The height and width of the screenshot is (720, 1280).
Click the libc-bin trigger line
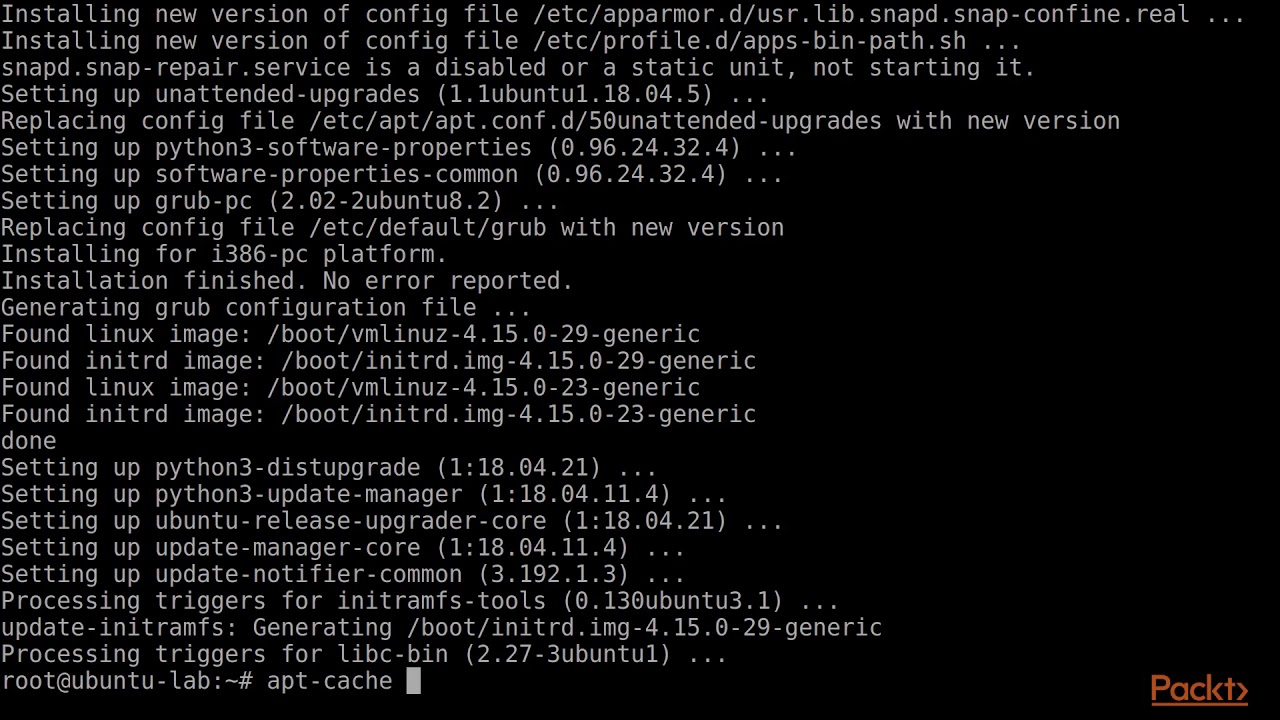click(364, 655)
